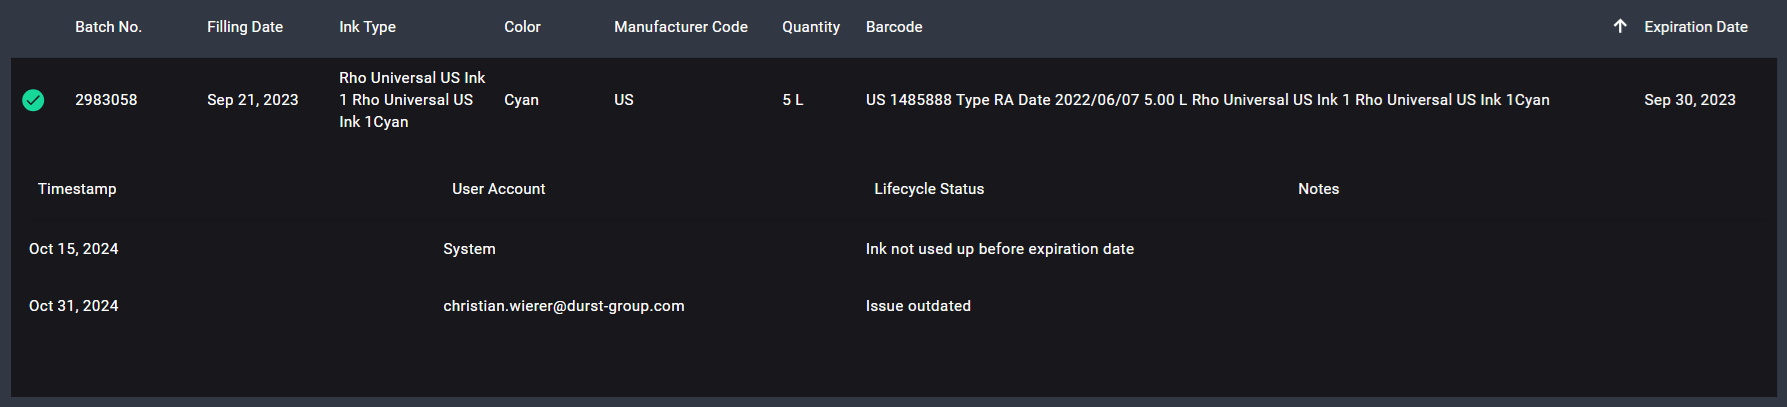Click the long barcode text cell
1787x407 pixels.
[1207, 100]
